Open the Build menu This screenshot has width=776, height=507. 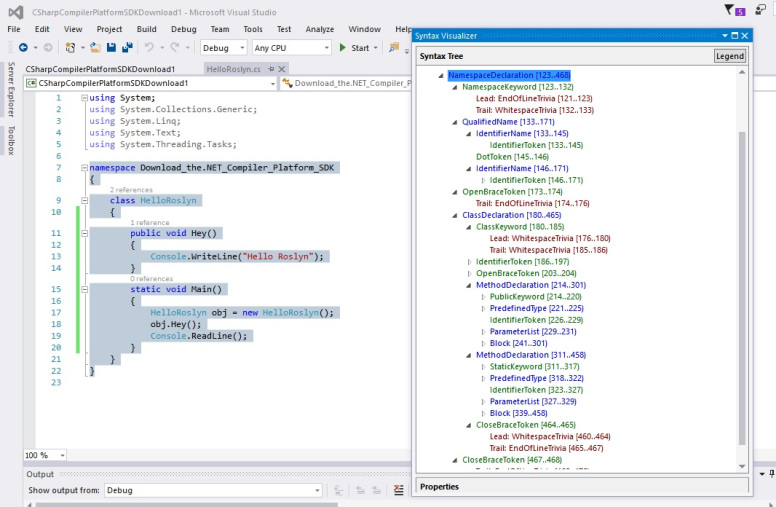[x=146, y=29]
